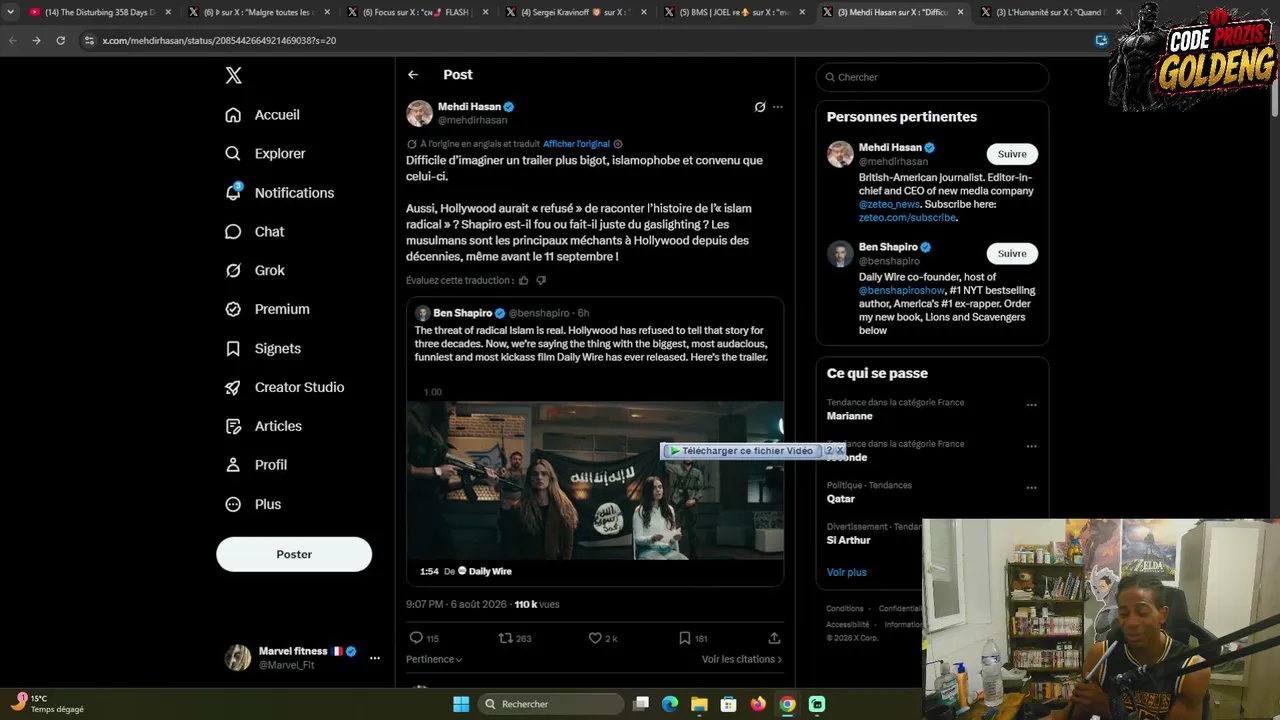Open the @zeteo_news mention link

pyautogui.click(x=889, y=205)
